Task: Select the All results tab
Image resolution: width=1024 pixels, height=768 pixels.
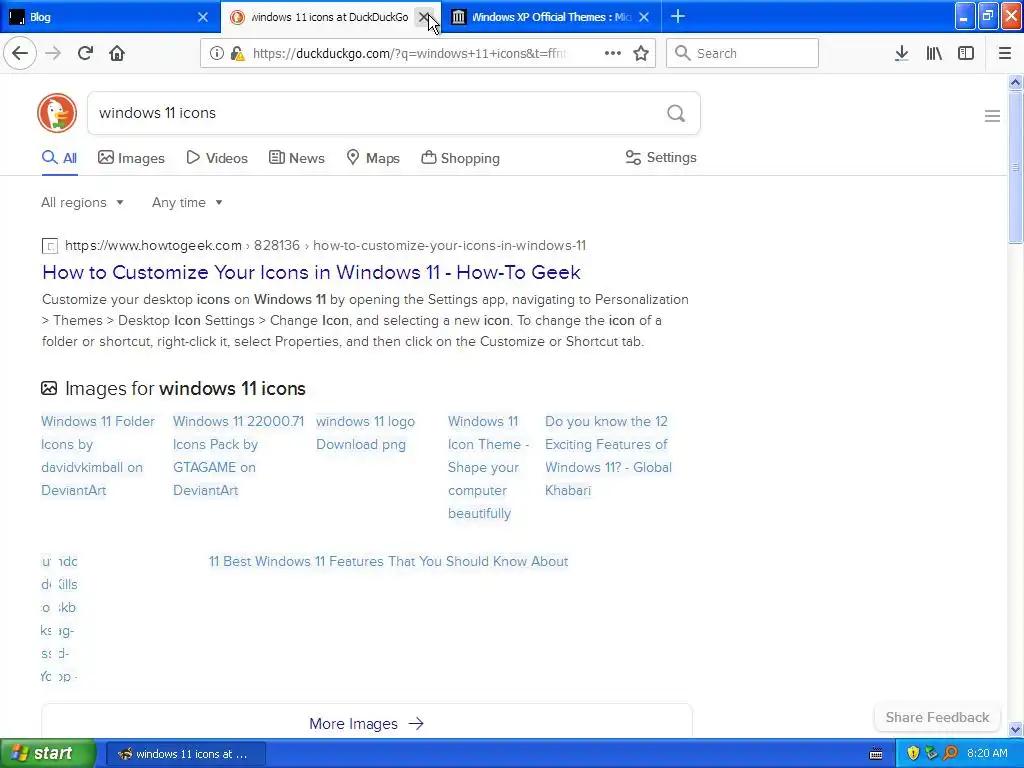Action: pos(59,158)
